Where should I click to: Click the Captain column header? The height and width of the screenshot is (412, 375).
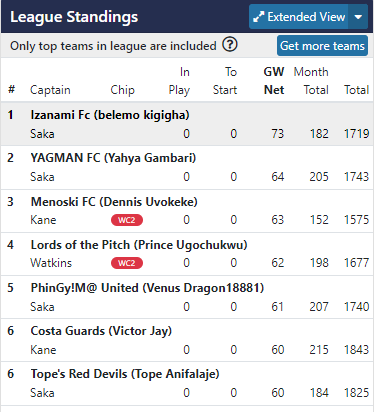coord(50,90)
